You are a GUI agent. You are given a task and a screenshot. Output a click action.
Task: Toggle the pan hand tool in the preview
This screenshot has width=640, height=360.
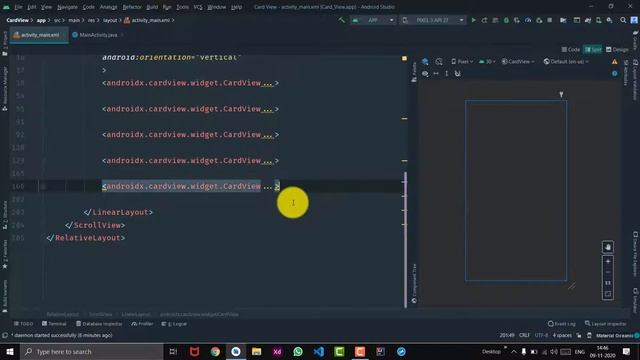[608, 247]
